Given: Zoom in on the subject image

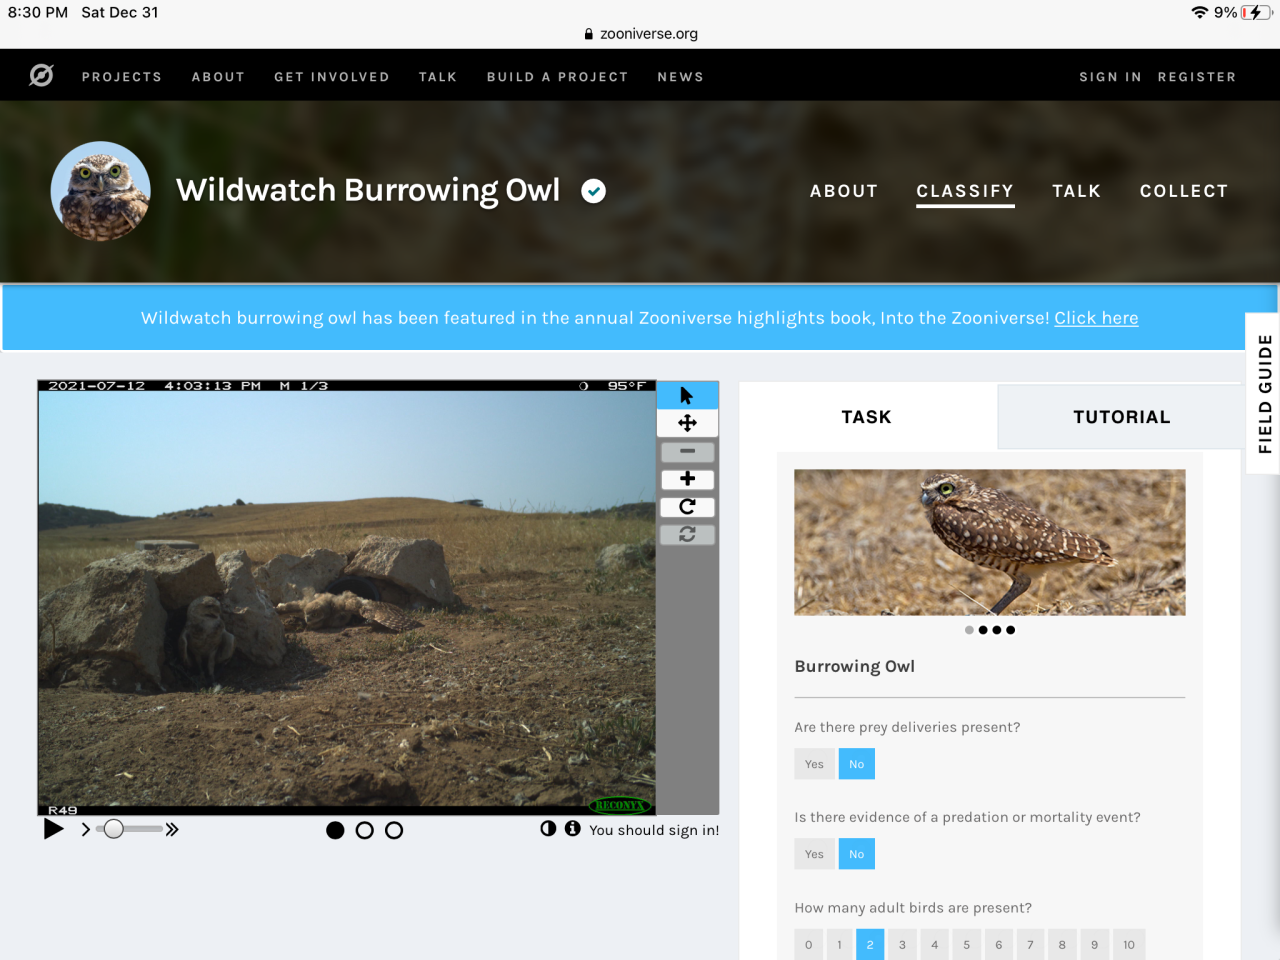Looking at the screenshot, I should click(x=687, y=479).
